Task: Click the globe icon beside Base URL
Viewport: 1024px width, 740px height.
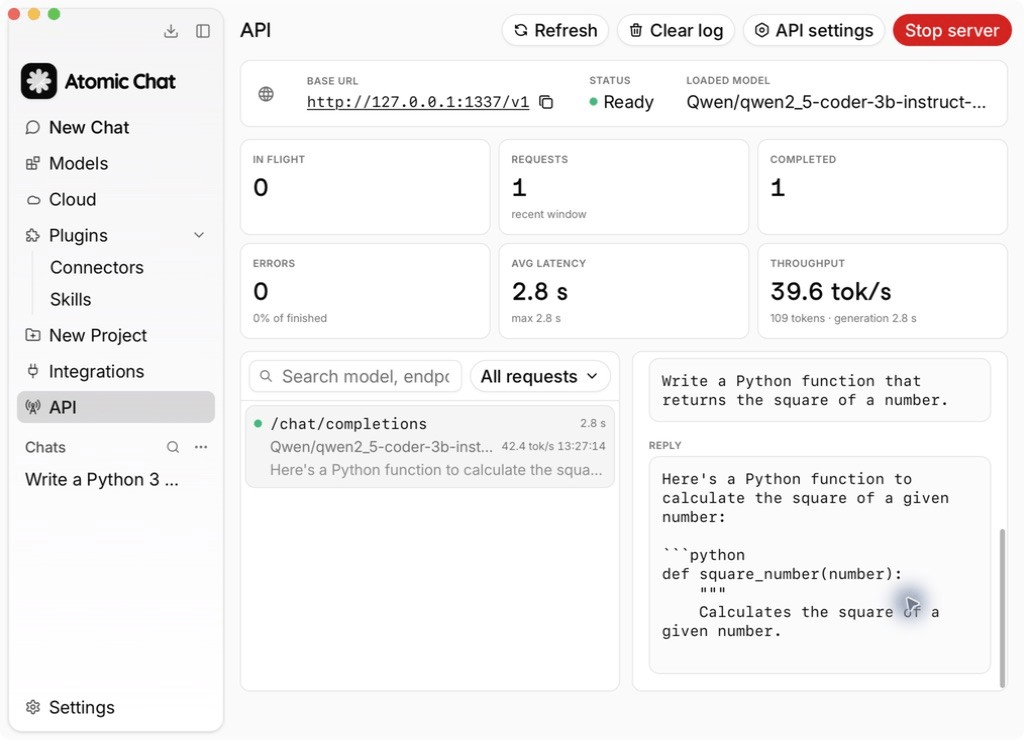Action: 266,94
